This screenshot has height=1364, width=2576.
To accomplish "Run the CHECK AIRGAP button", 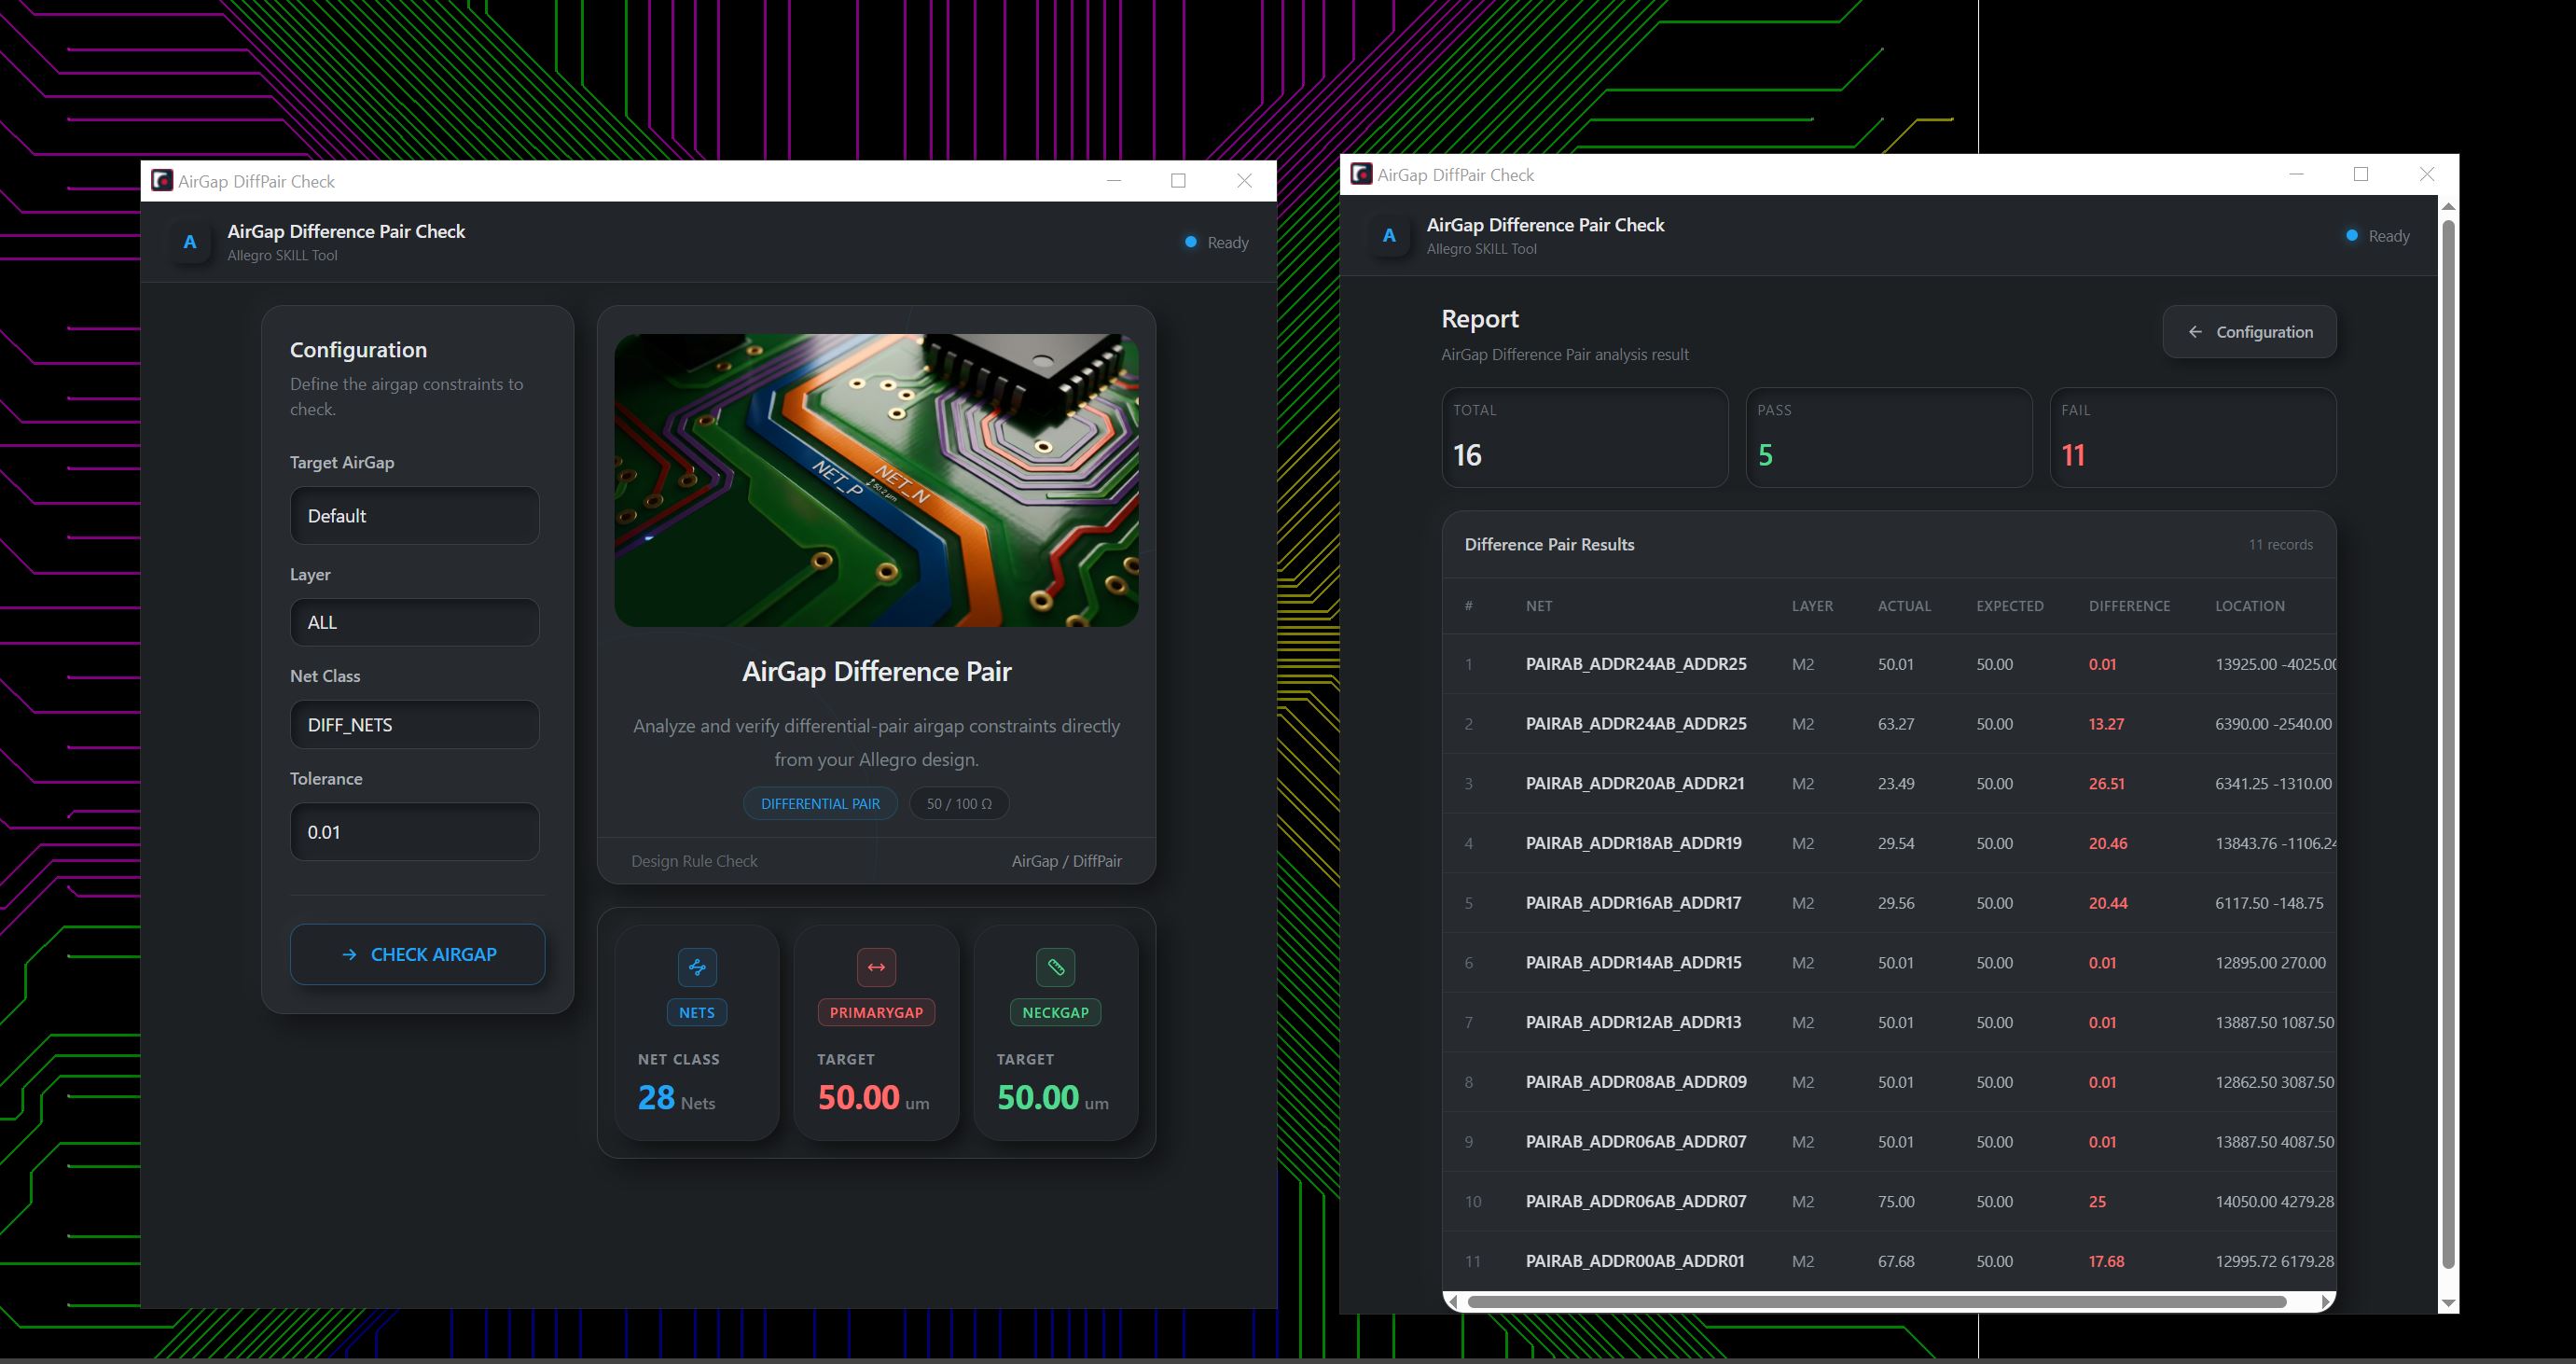I will (417, 954).
